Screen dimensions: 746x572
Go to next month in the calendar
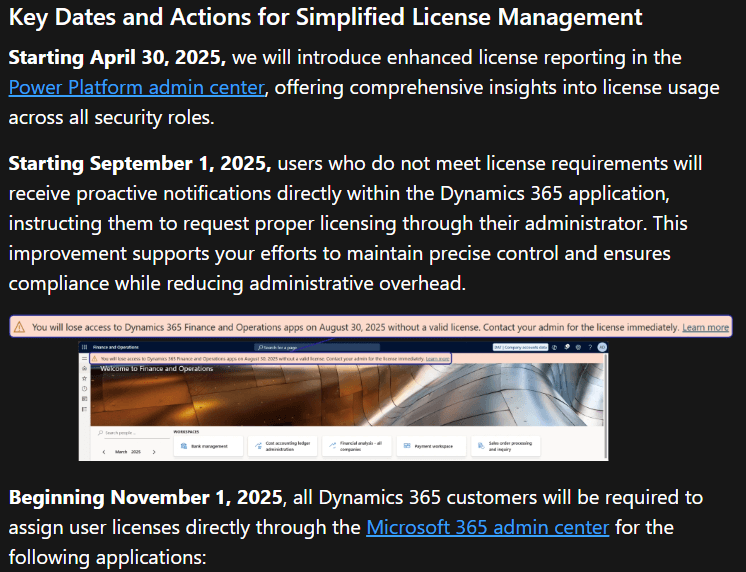(x=153, y=452)
